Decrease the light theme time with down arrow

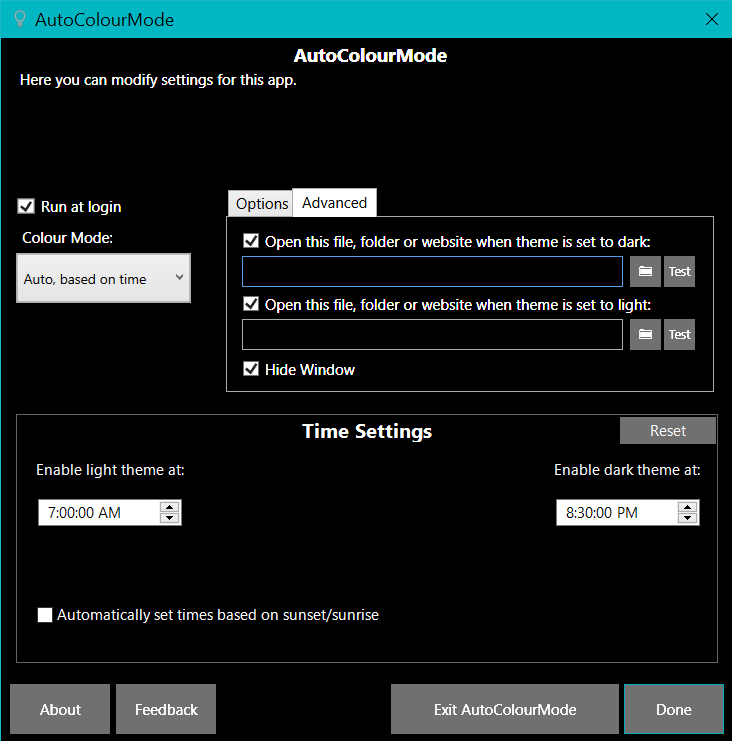click(170, 518)
